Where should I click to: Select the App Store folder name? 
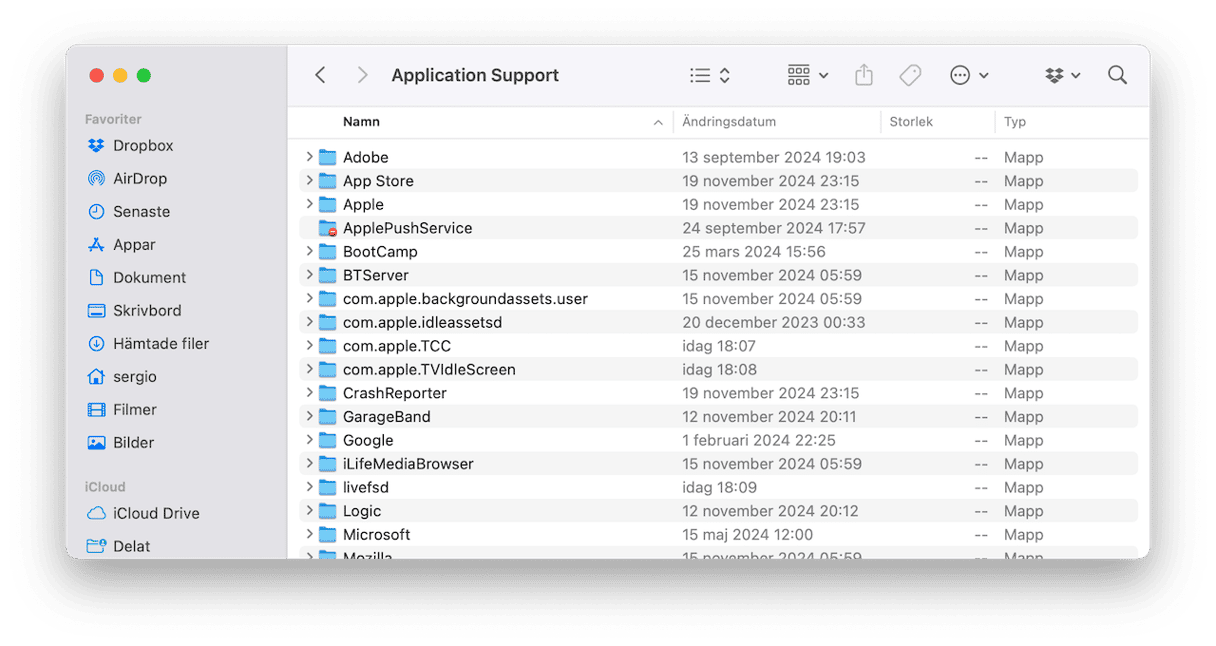pos(378,181)
